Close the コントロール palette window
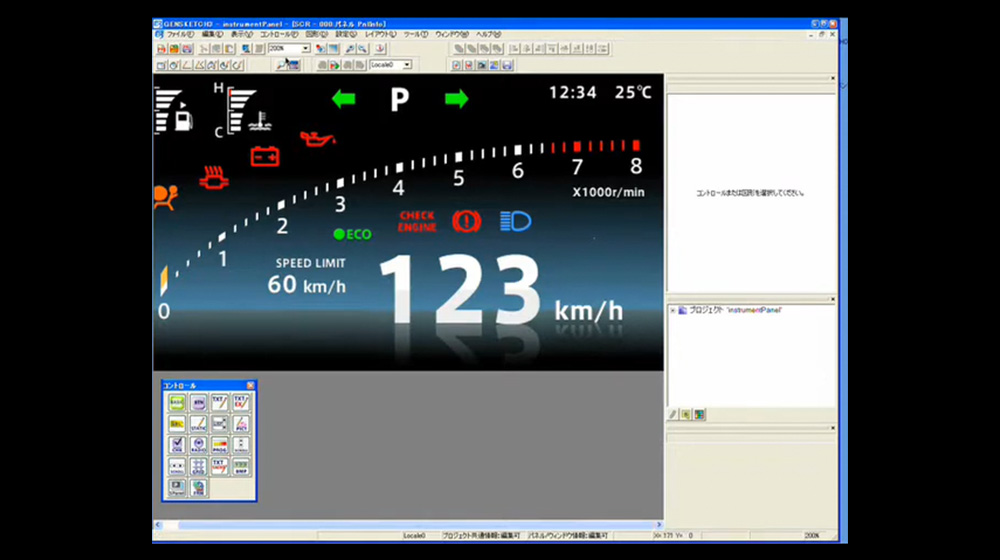This screenshot has width=1000, height=560. [251, 385]
